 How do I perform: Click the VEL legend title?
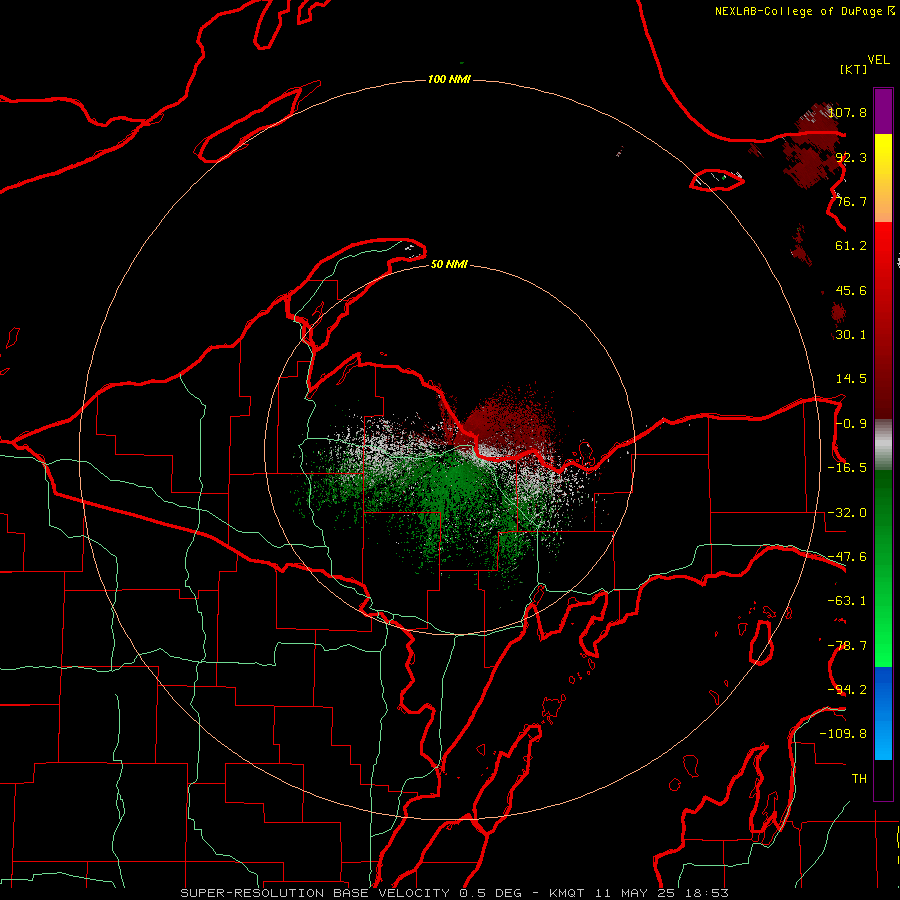tap(878, 60)
